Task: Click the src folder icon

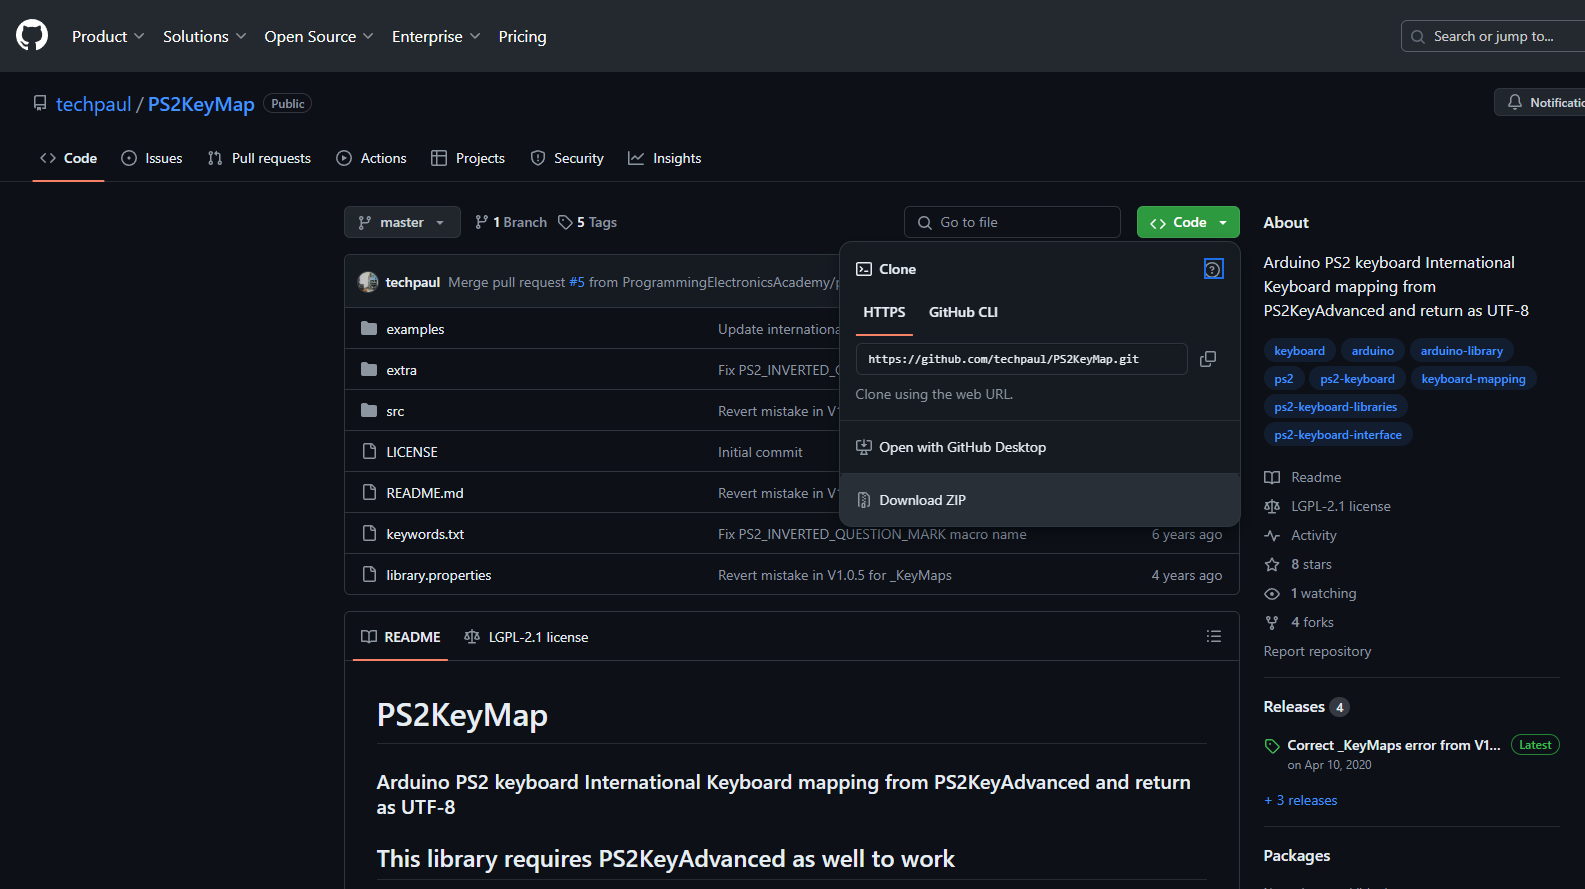Action: click(x=369, y=411)
